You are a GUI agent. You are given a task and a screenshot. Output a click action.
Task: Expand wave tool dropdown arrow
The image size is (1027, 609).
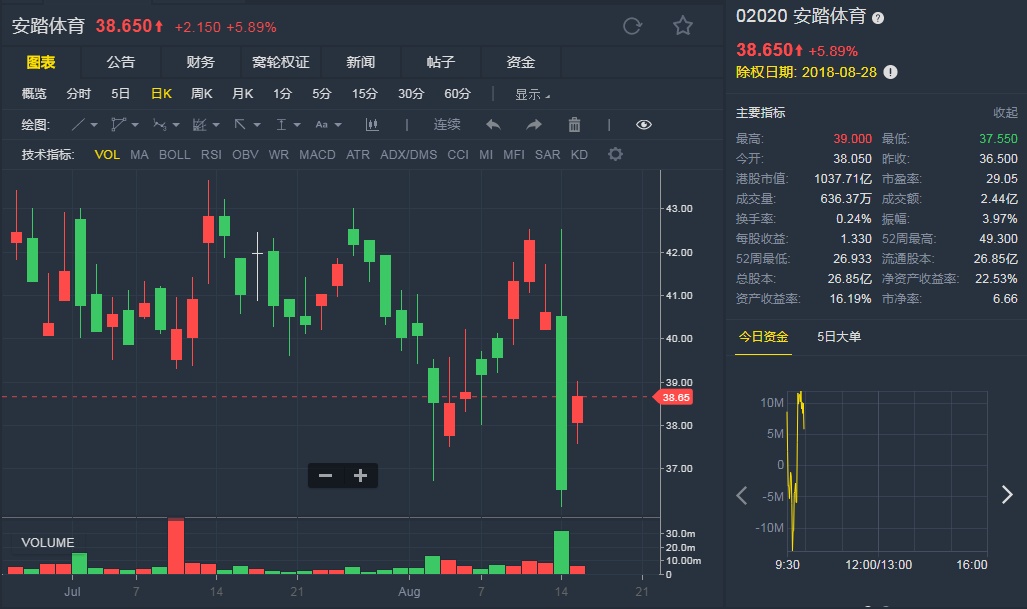176,125
